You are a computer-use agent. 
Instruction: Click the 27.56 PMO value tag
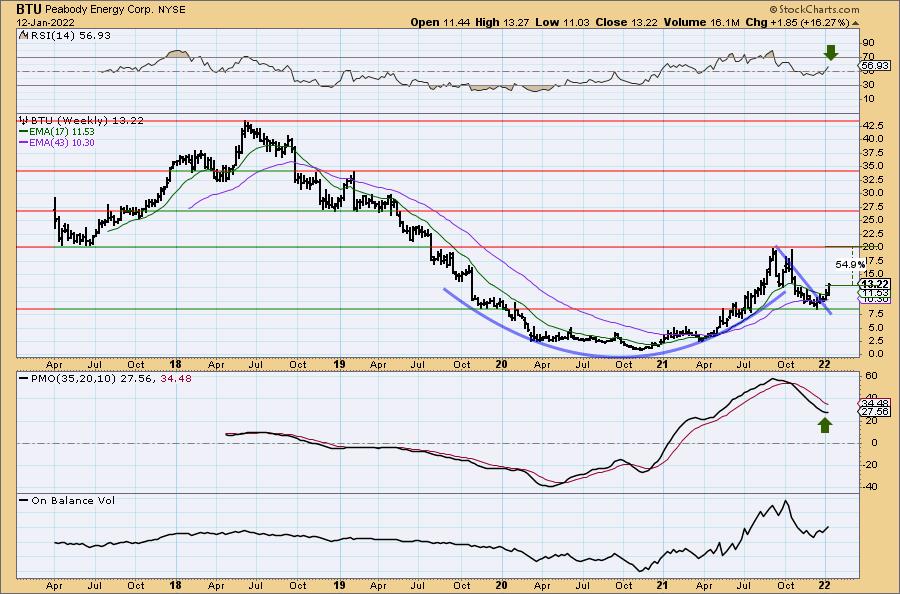point(875,412)
